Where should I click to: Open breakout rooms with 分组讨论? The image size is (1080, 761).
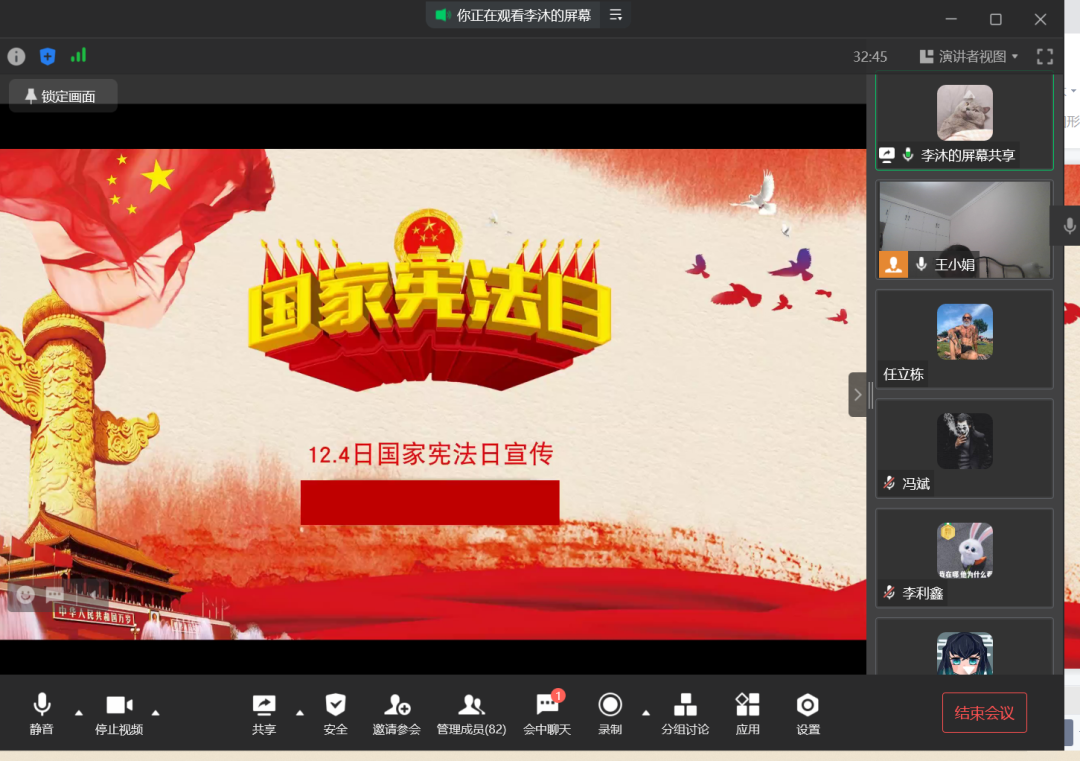pyautogui.click(x=685, y=713)
